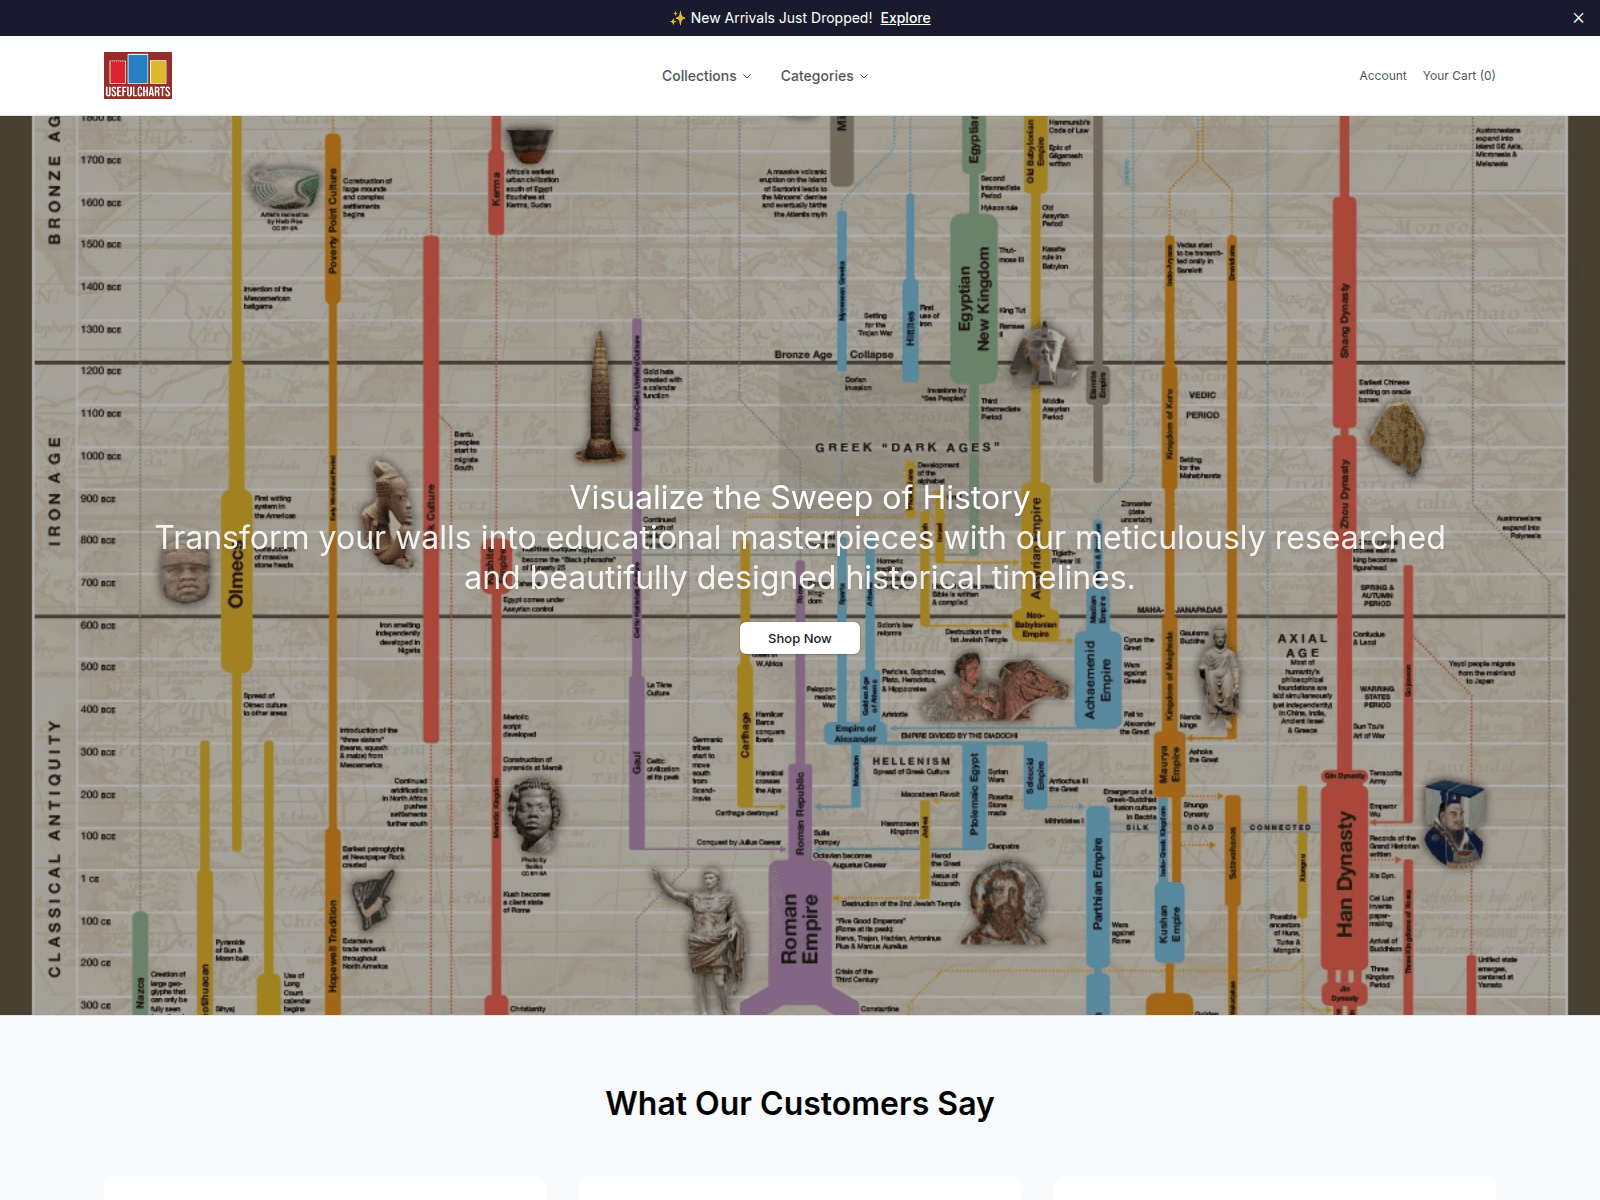Click the chevron beside Collections
This screenshot has height=1200, width=1600.
tap(746, 76)
